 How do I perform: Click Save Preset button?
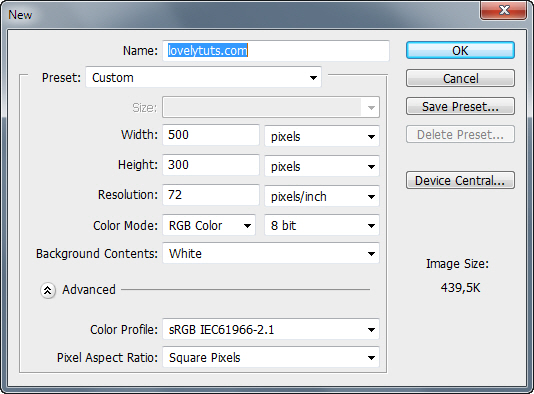click(x=460, y=106)
